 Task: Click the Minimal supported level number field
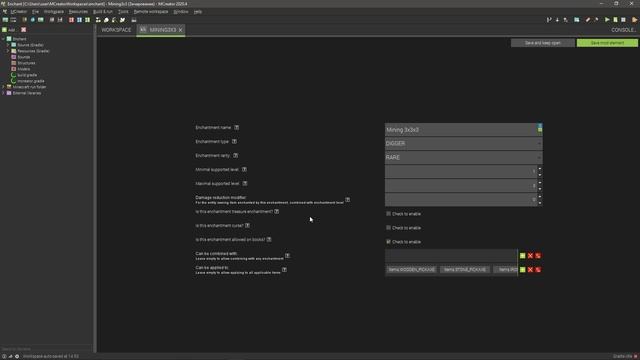click(x=461, y=171)
